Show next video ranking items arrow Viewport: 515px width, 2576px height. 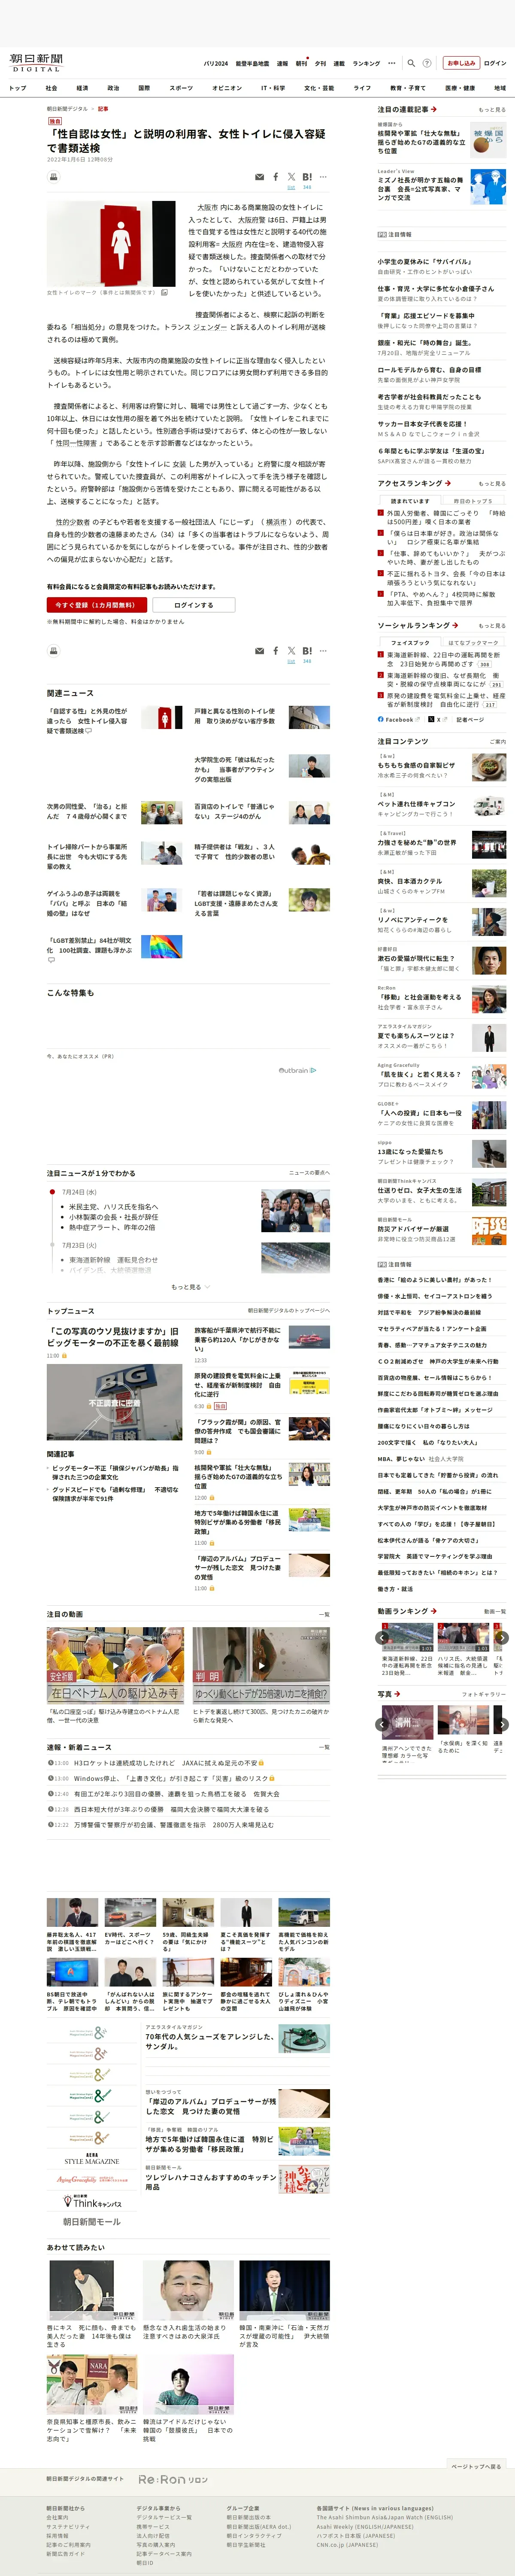[x=502, y=1638]
